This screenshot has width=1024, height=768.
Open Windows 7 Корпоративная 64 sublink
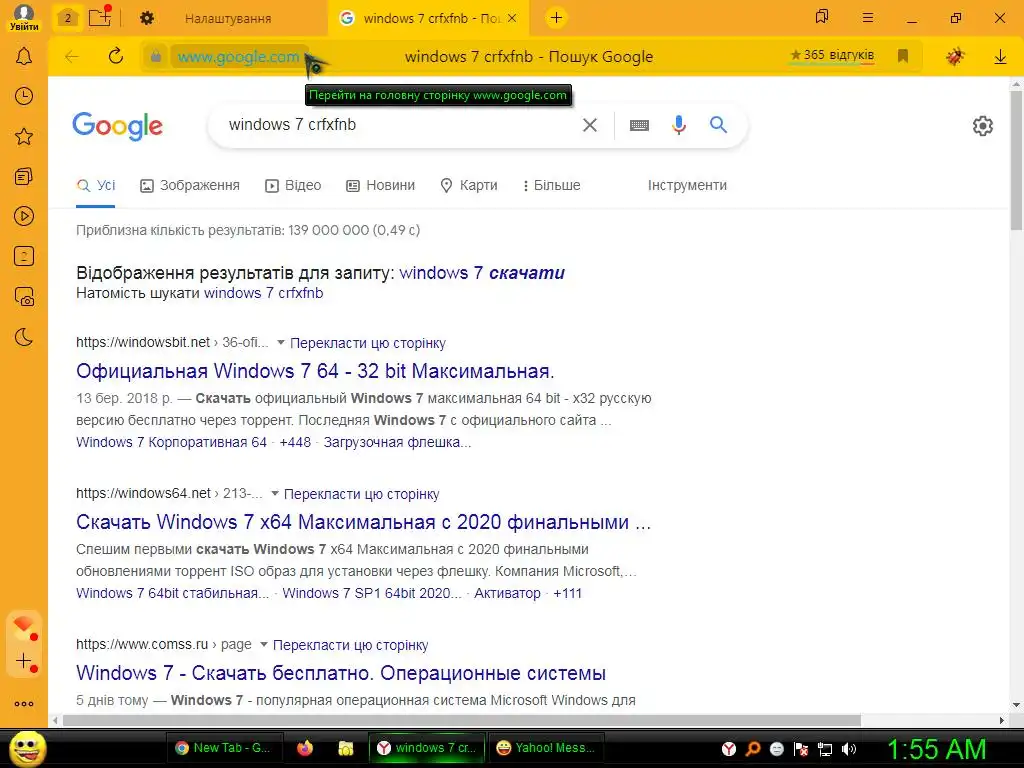click(171, 442)
